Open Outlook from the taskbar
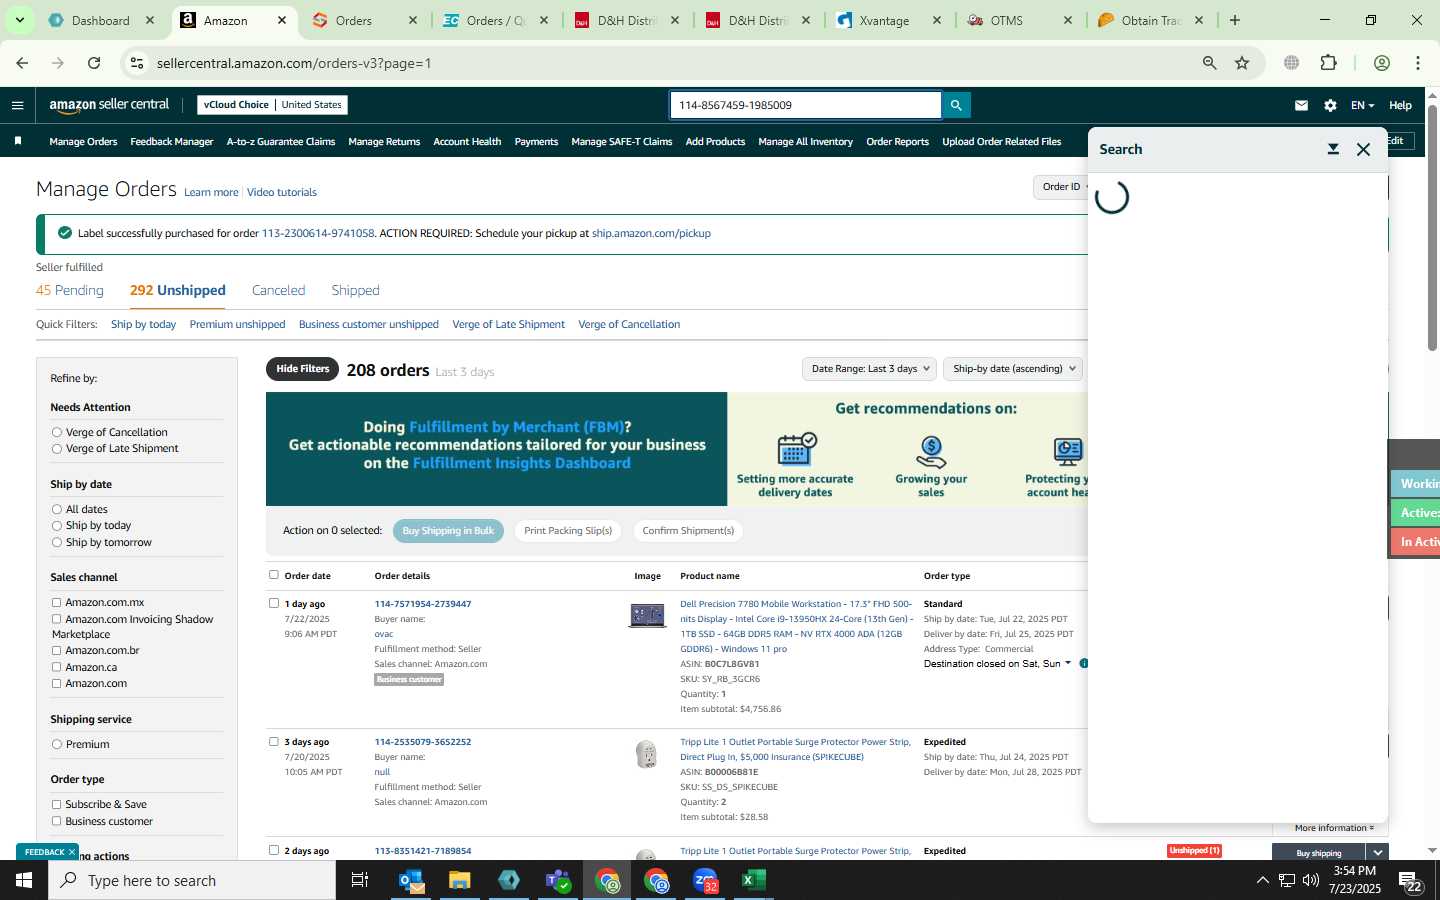Viewport: 1440px width, 900px height. pyautogui.click(x=411, y=880)
